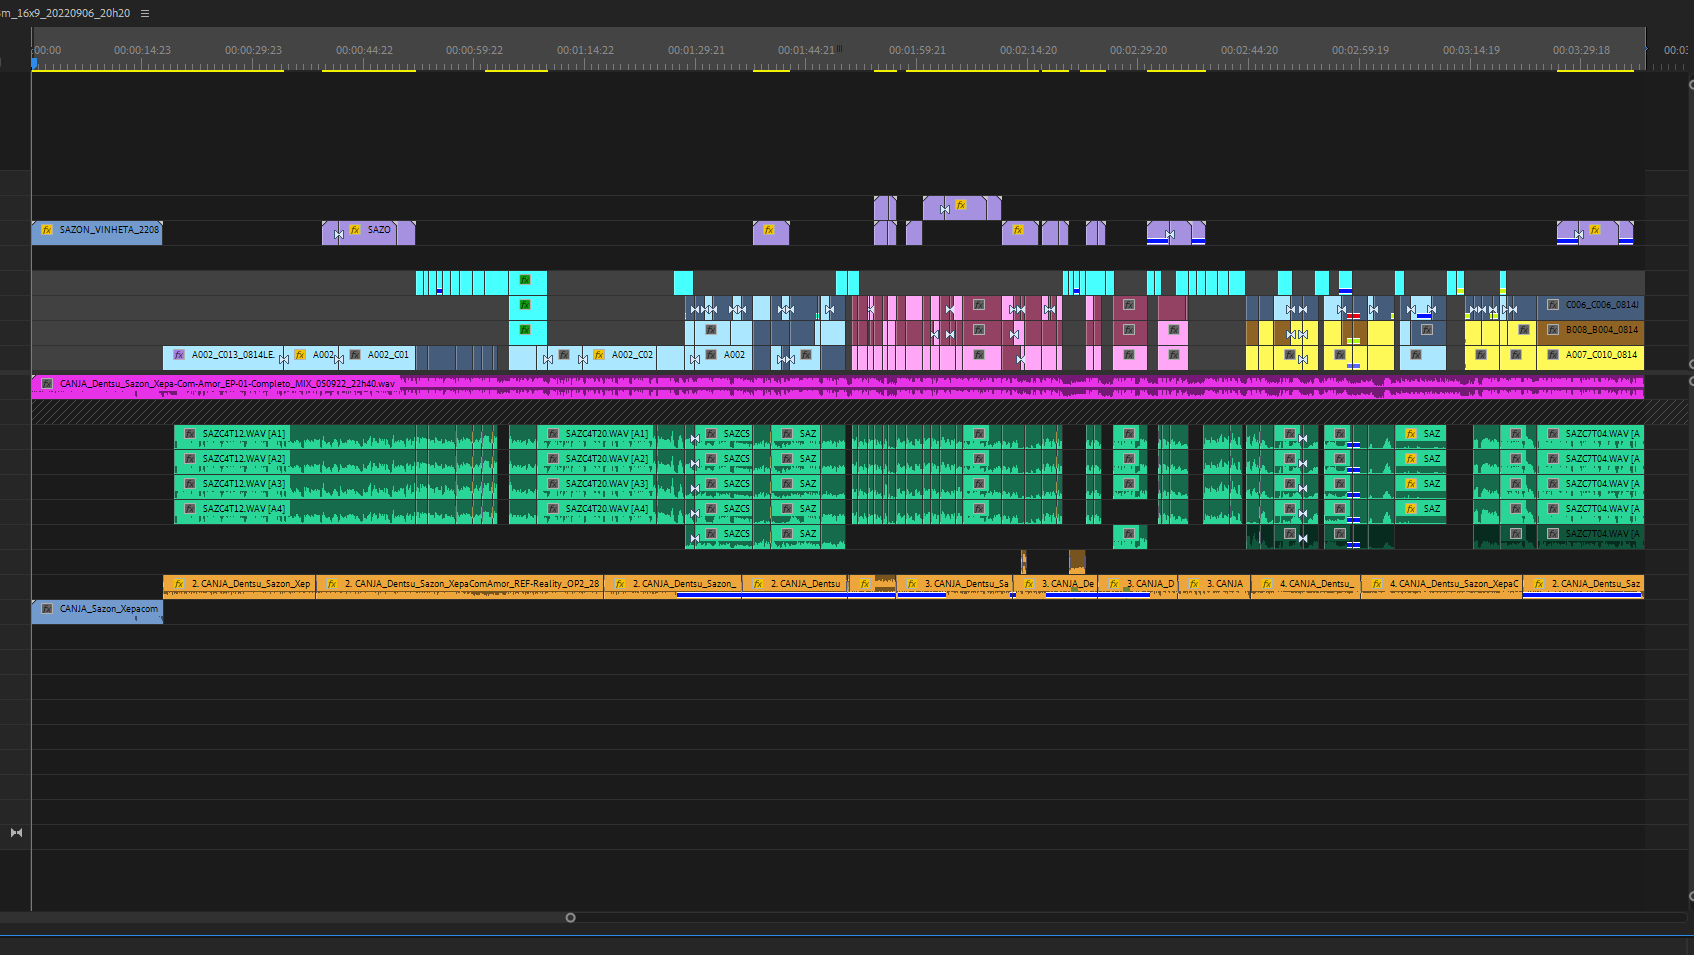This screenshot has height=955, width=1694.
Task: Click transition icon between A002_C013_0814LE and A002
Action: click(x=285, y=359)
